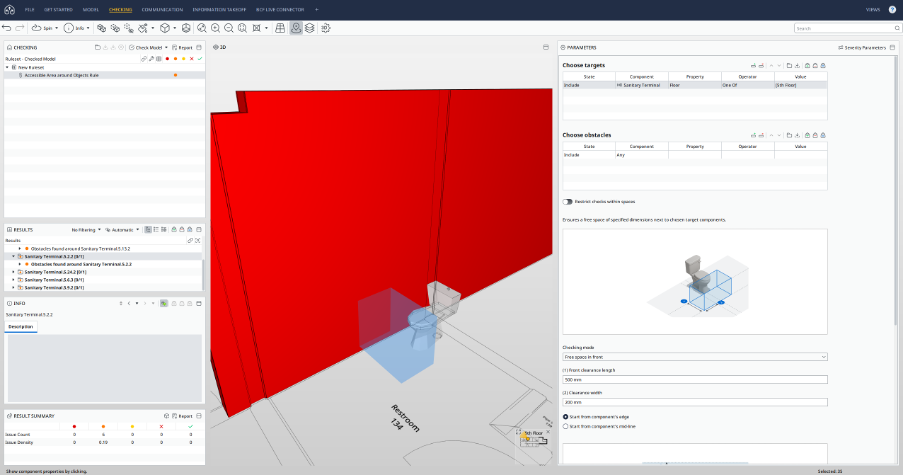Switch to the Model tab
The height and width of the screenshot is (476, 904).
tap(91, 9)
